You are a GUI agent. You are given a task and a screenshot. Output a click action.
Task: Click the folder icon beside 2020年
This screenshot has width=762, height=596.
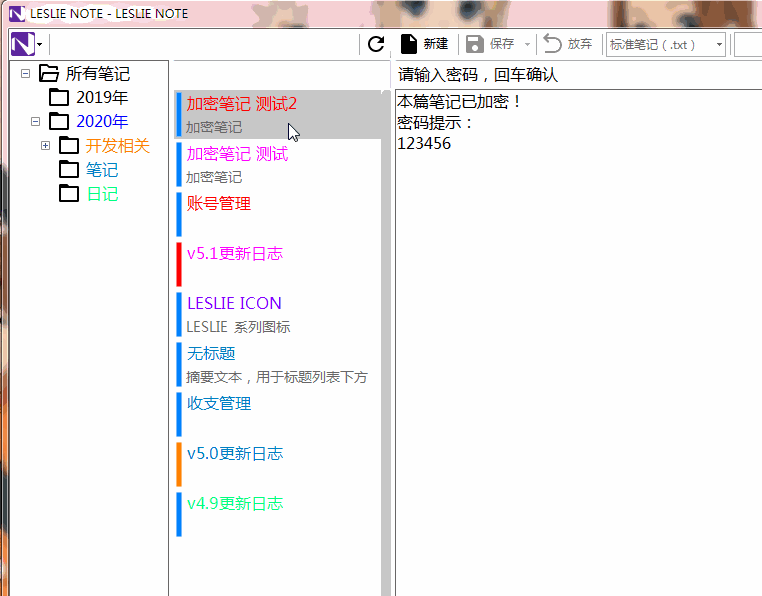(59, 121)
